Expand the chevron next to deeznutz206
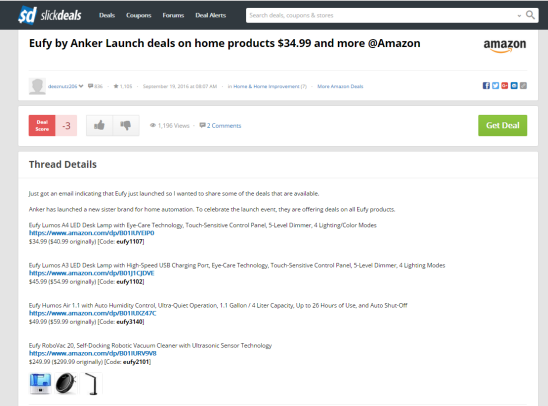 (81, 86)
